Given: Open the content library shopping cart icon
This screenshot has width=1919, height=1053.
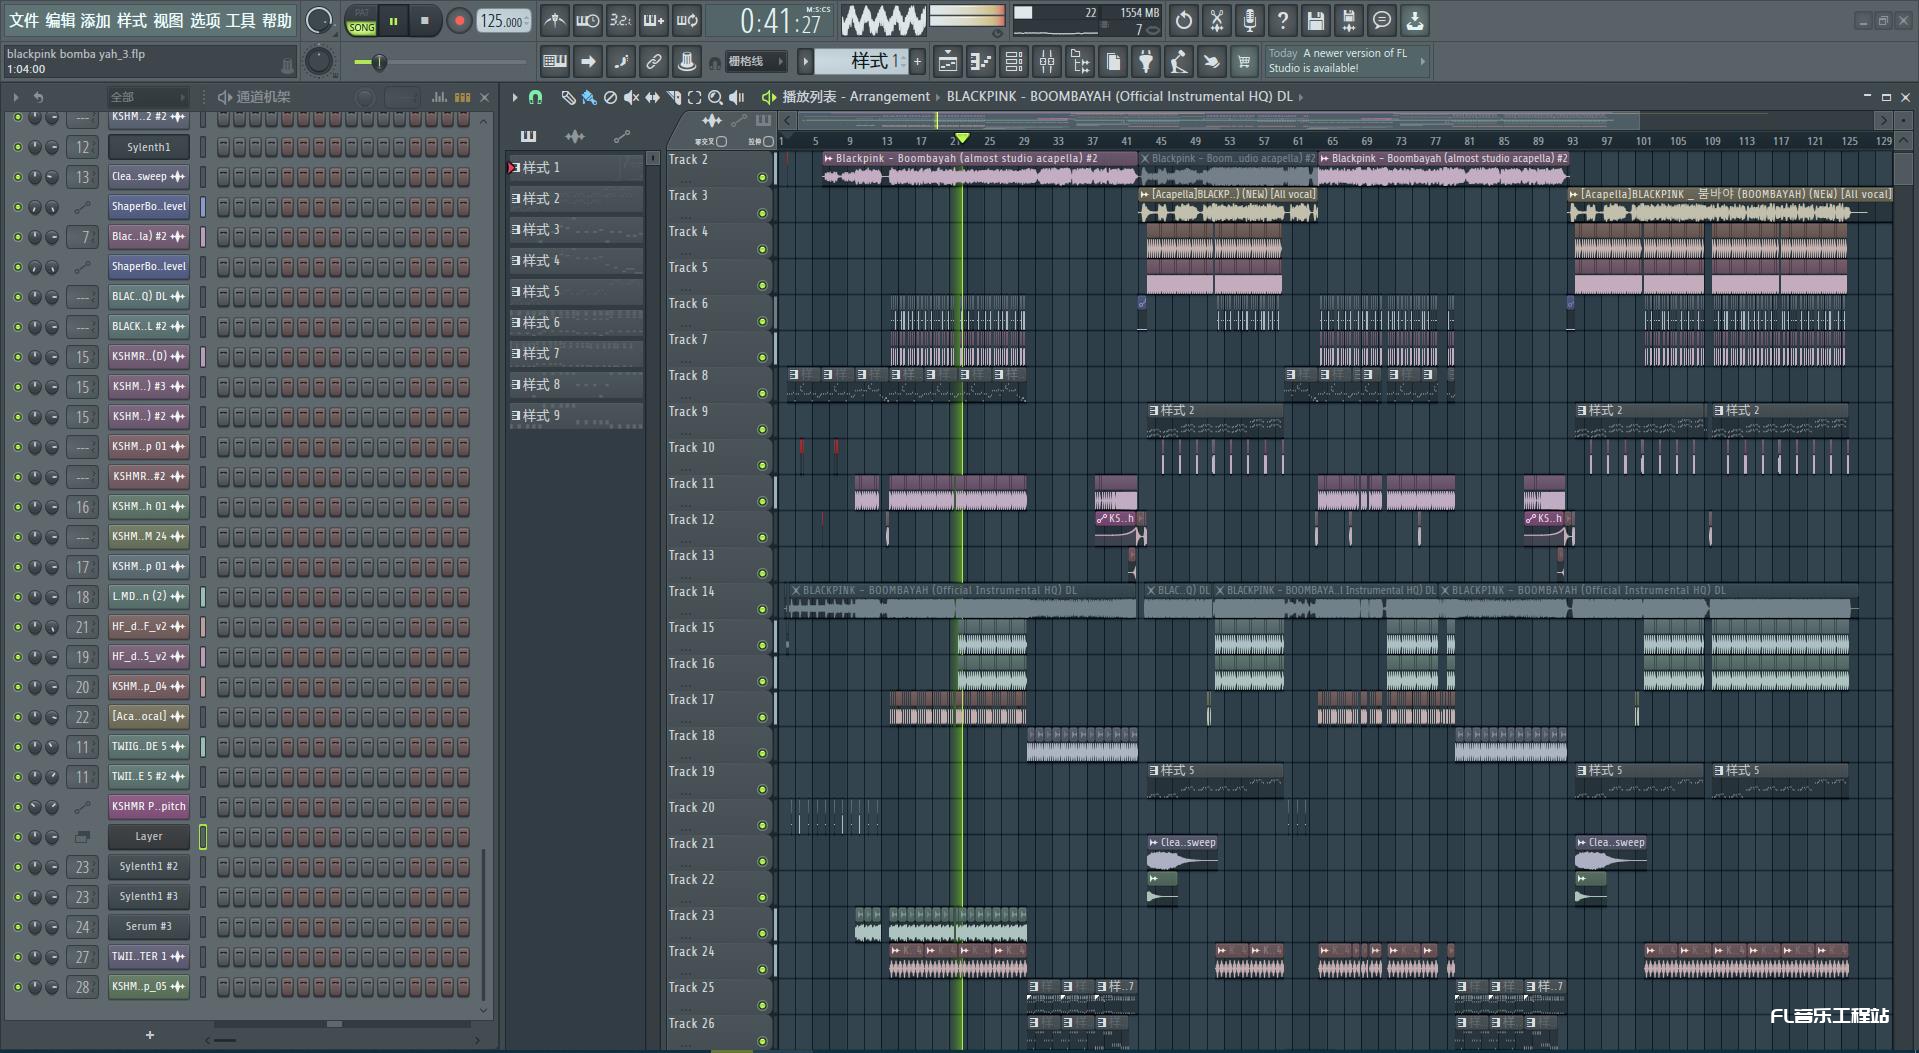Looking at the screenshot, I should coord(1244,62).
